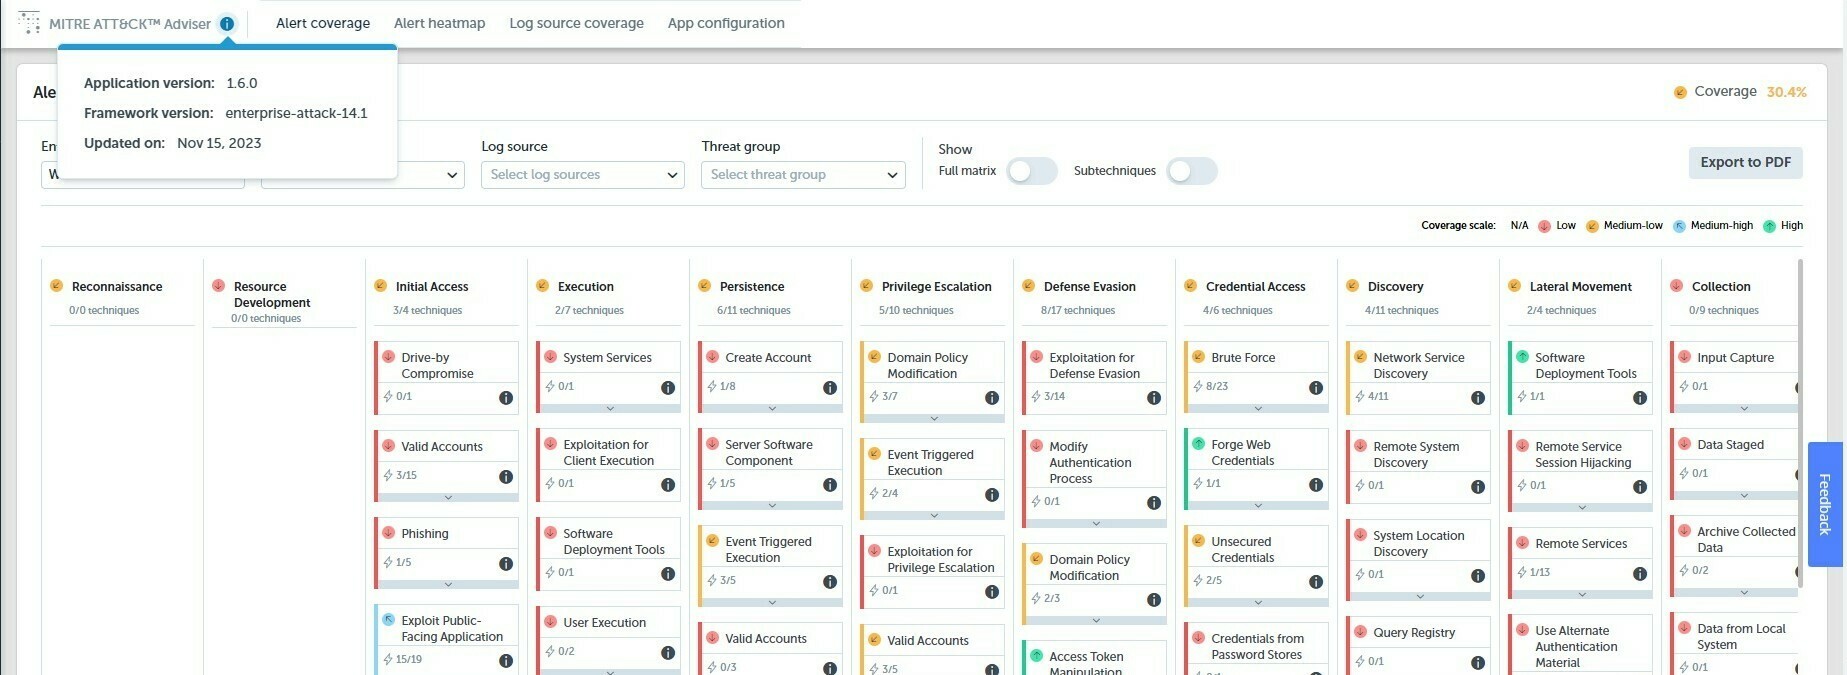The image size is (1847, 675).
Task: Open info for Drive-by Compromise card
Action: [x=506, y=398]
